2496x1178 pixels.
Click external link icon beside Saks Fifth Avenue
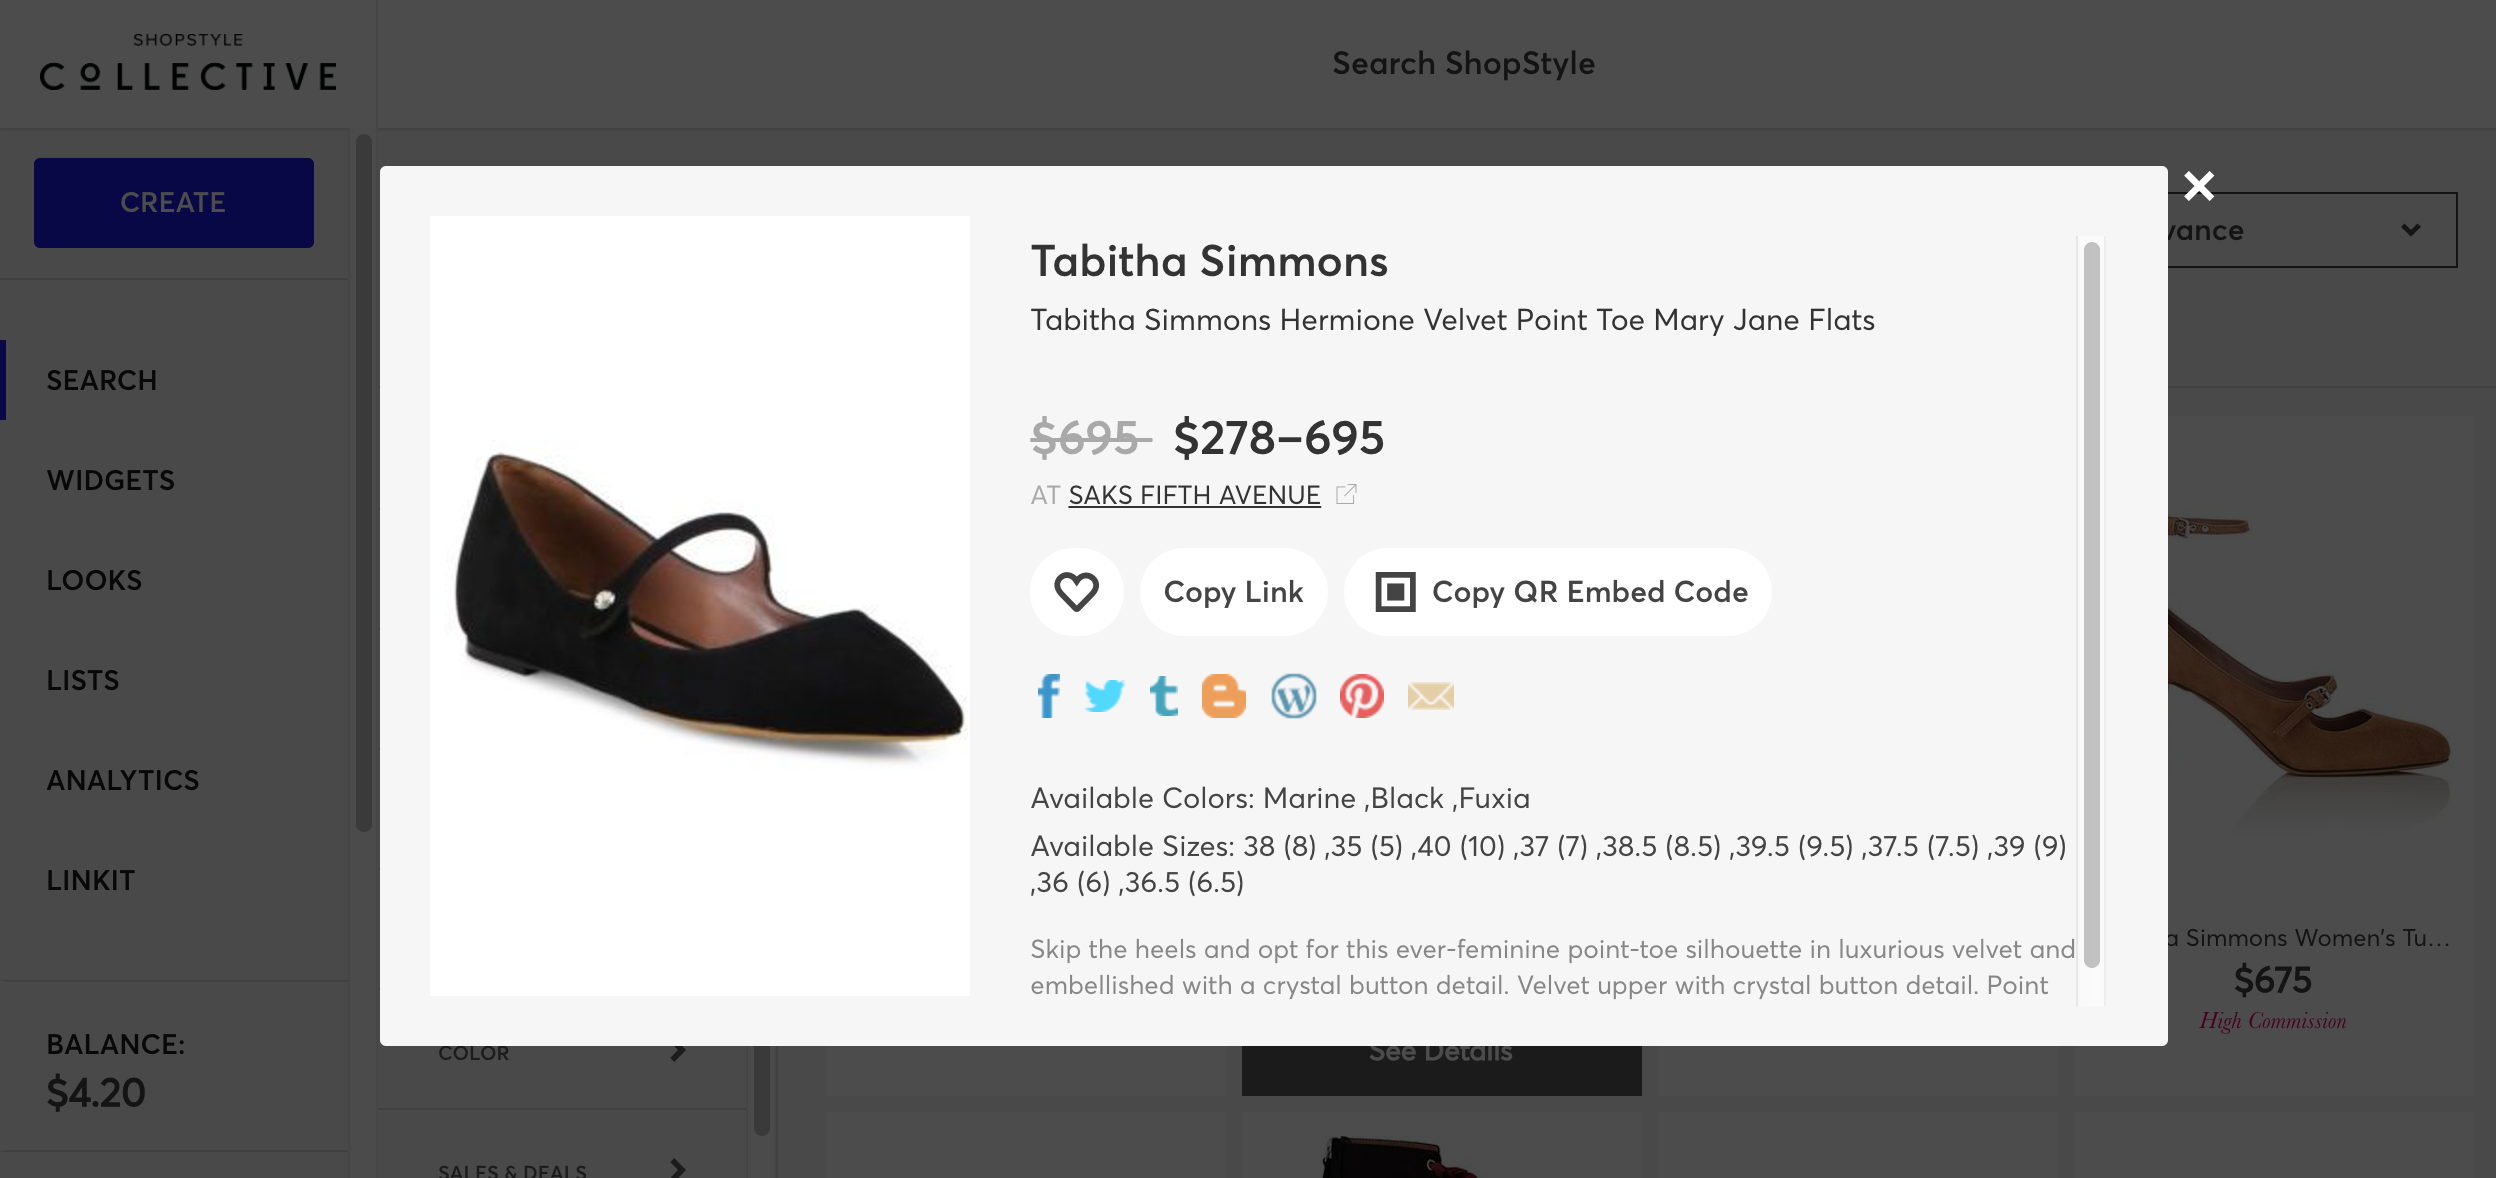tap(1346, 494)
